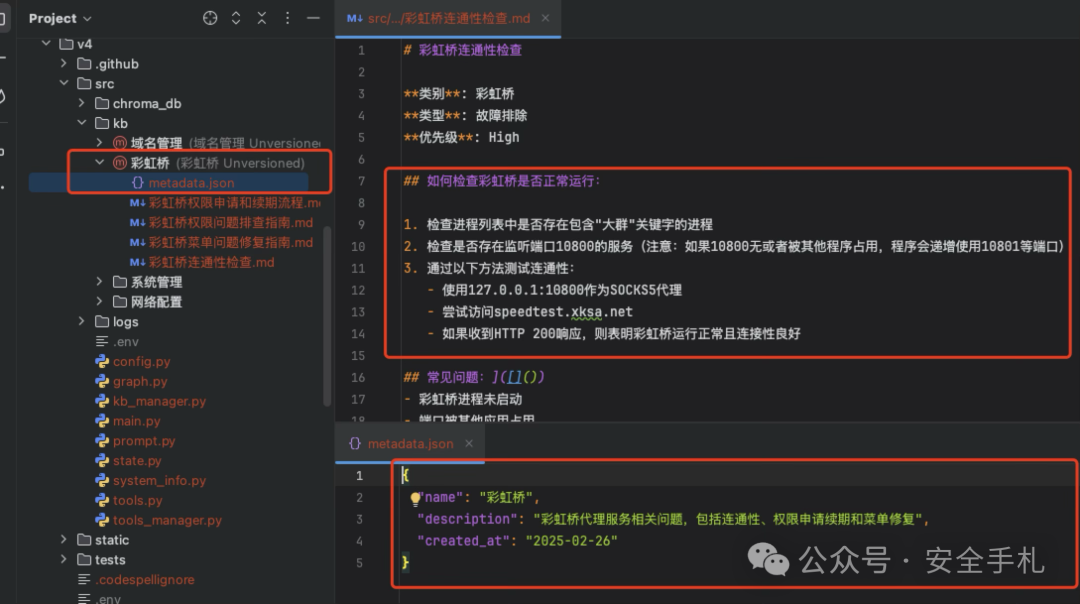Click the Python icon next to main.py
The height and width of the screenshot is (604, 1080).
pos(101,421)
